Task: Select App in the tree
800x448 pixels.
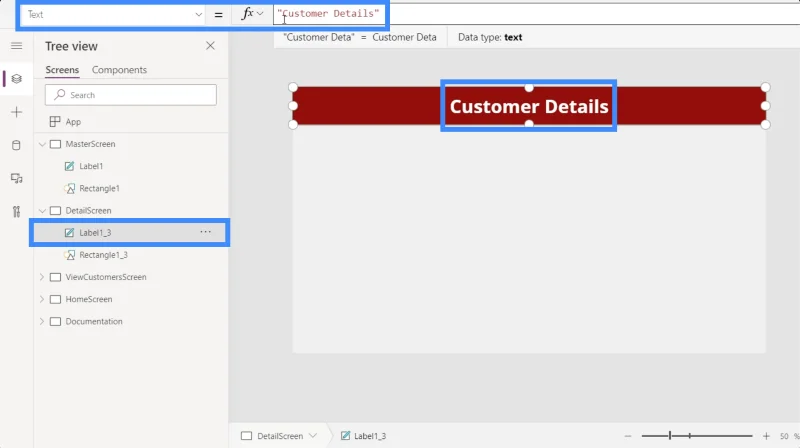Action: pyautogui.click(x=73, y=122)
